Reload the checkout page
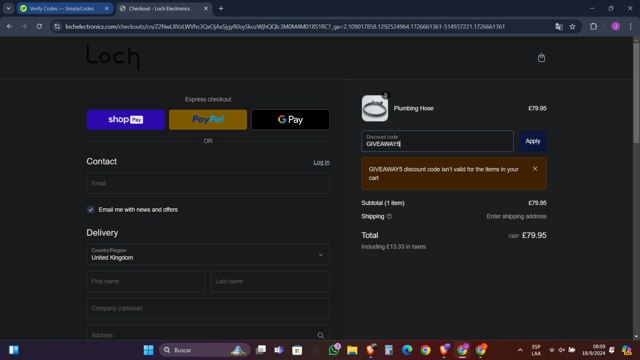The width and height of the screenshot is (640, 360). (39, 27)
